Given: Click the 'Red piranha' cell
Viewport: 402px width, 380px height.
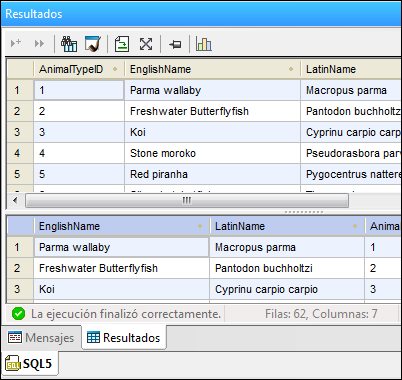Looking at the screenshot, I should coord(212,174).
